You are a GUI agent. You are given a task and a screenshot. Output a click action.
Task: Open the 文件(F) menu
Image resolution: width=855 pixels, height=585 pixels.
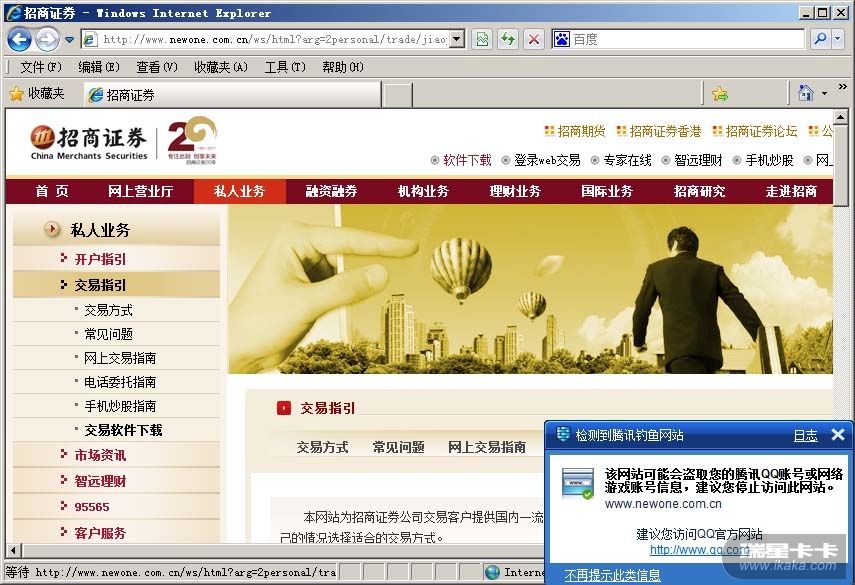tap(41, 67)
